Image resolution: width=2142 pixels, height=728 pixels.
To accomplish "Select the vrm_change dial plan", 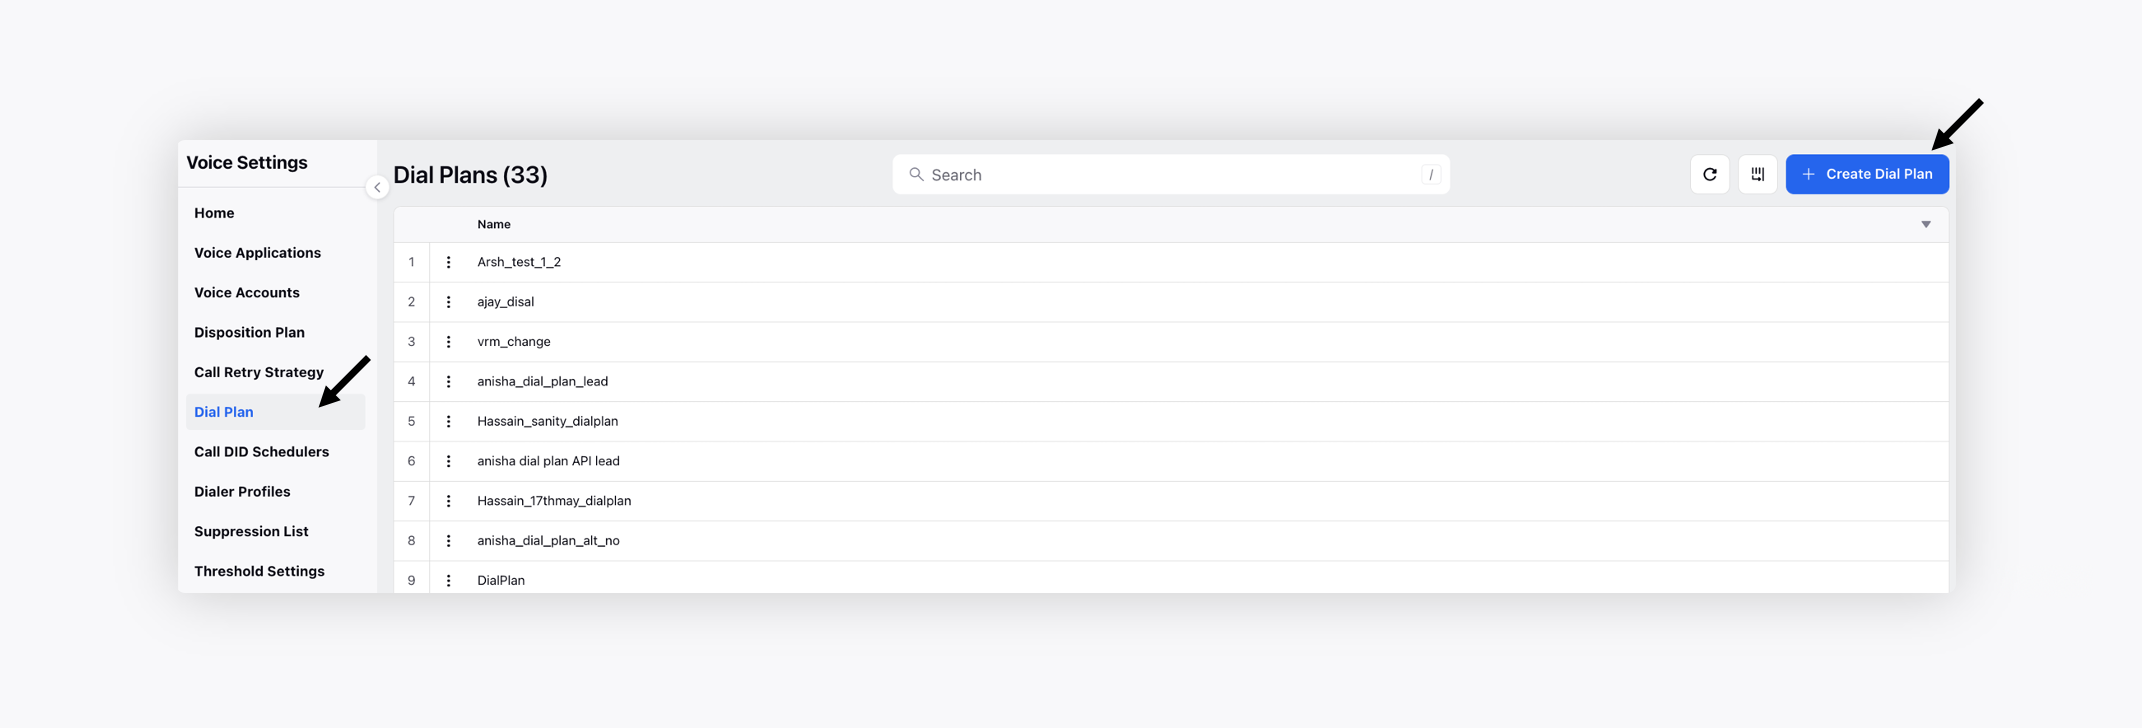I will (x=1171, y=342).
